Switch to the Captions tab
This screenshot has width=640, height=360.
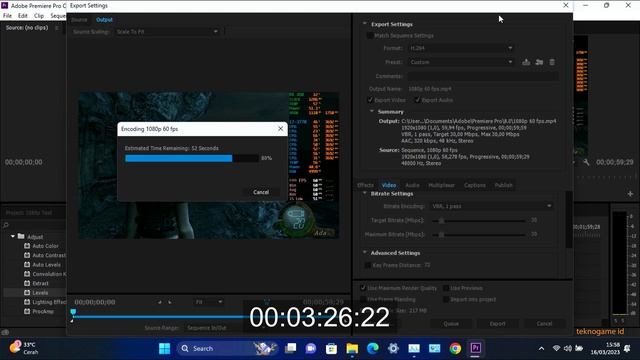475,185
